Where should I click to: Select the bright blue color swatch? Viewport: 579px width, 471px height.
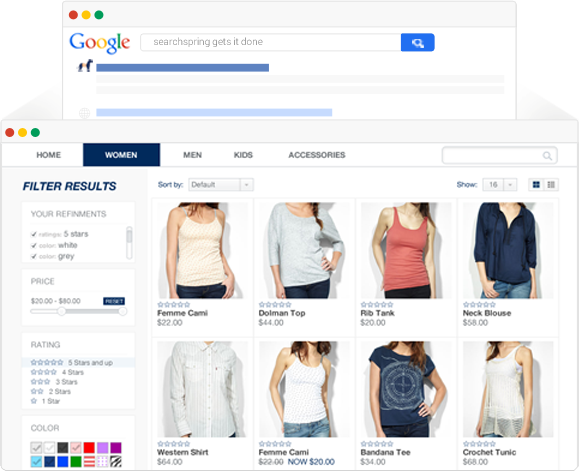pyautogui.click(x=63, y=461)
